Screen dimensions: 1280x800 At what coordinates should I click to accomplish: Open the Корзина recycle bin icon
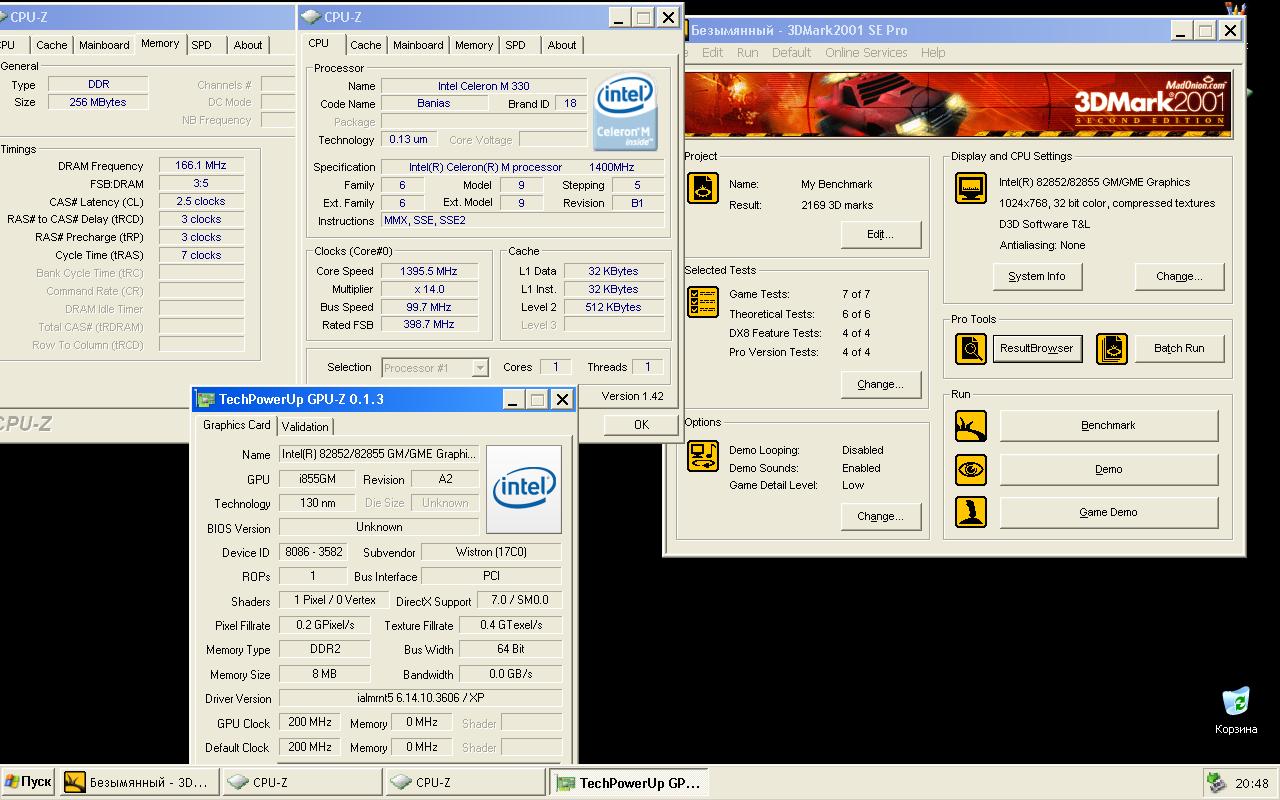[1236, 711]
